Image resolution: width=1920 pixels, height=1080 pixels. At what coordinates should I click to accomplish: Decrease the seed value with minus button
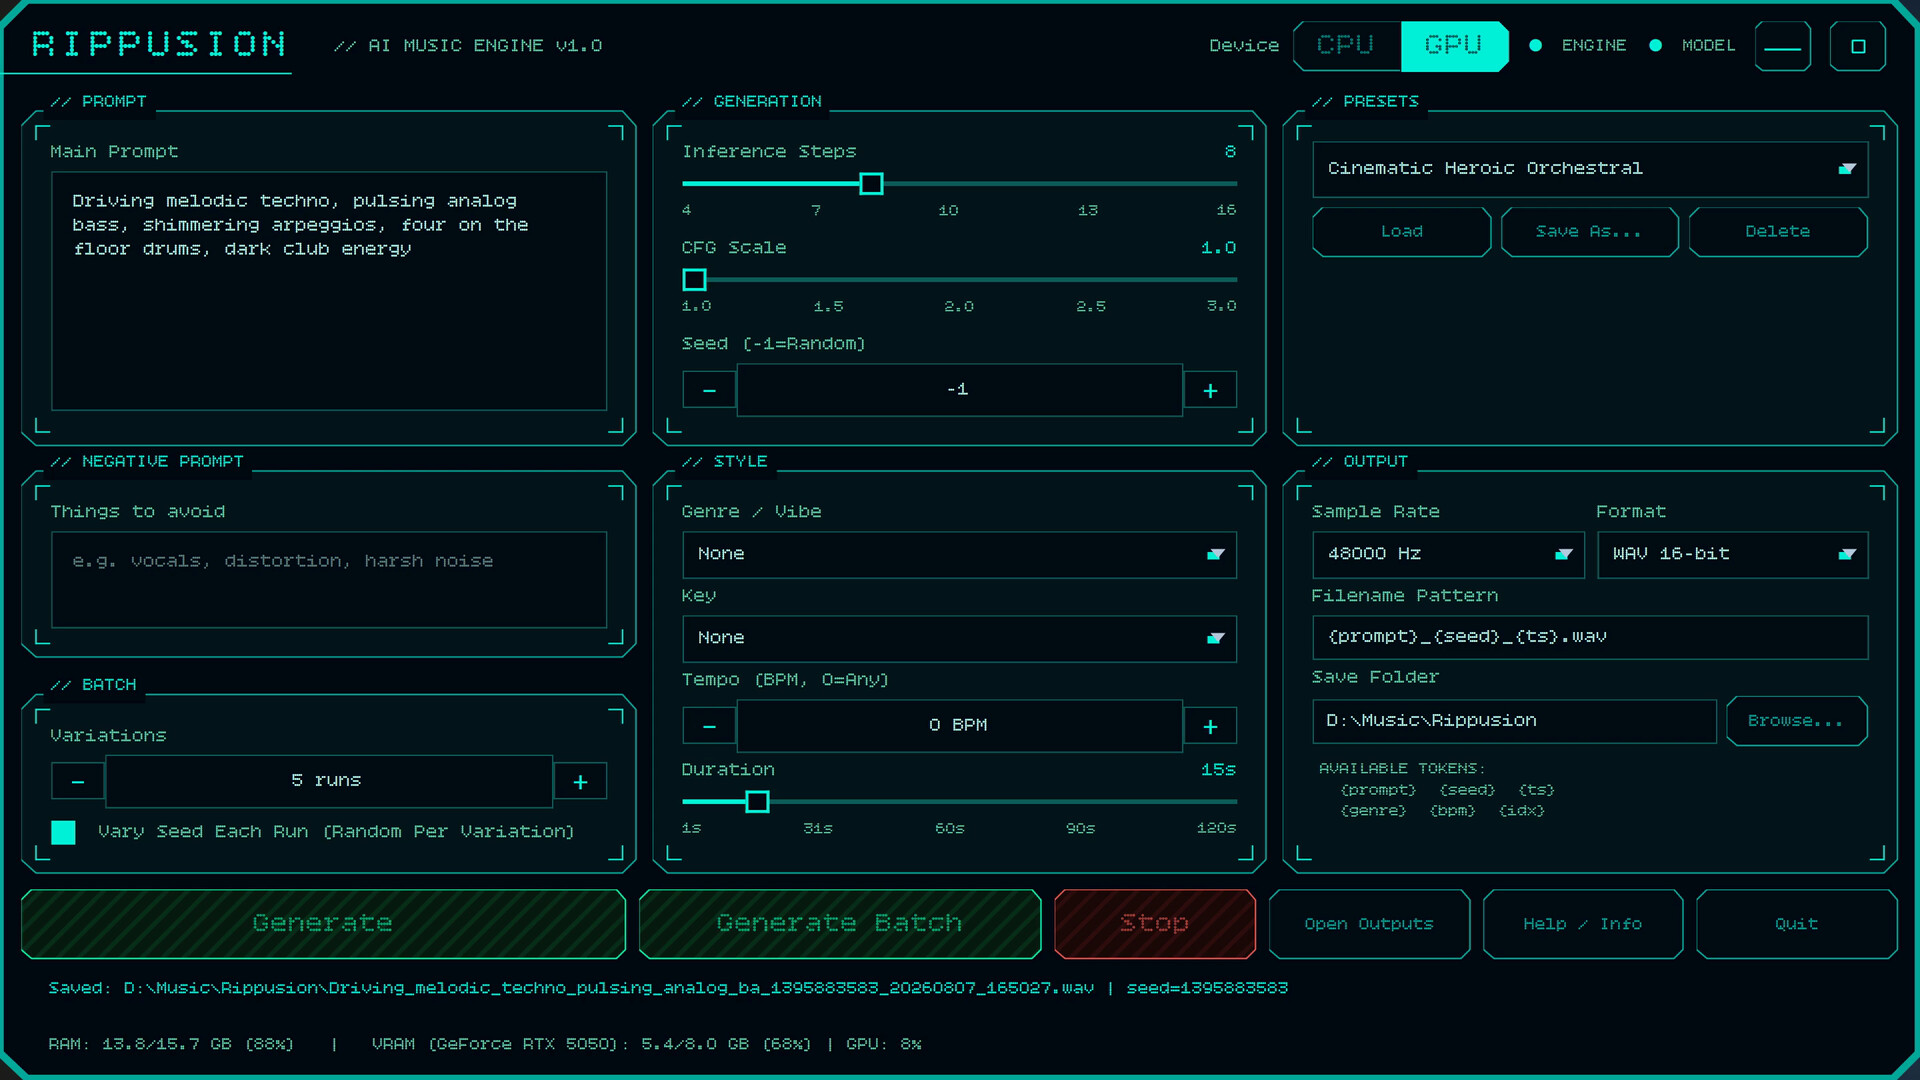pos(709,390)
